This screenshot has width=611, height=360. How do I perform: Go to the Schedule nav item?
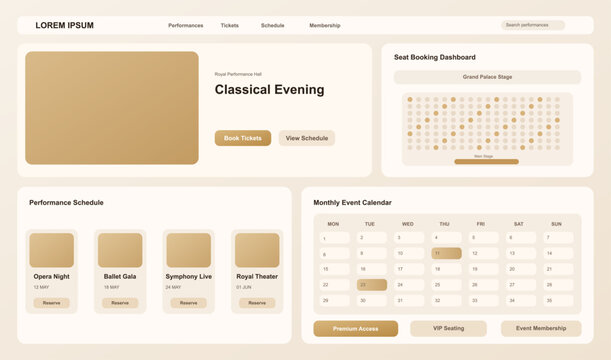[272, 25]
